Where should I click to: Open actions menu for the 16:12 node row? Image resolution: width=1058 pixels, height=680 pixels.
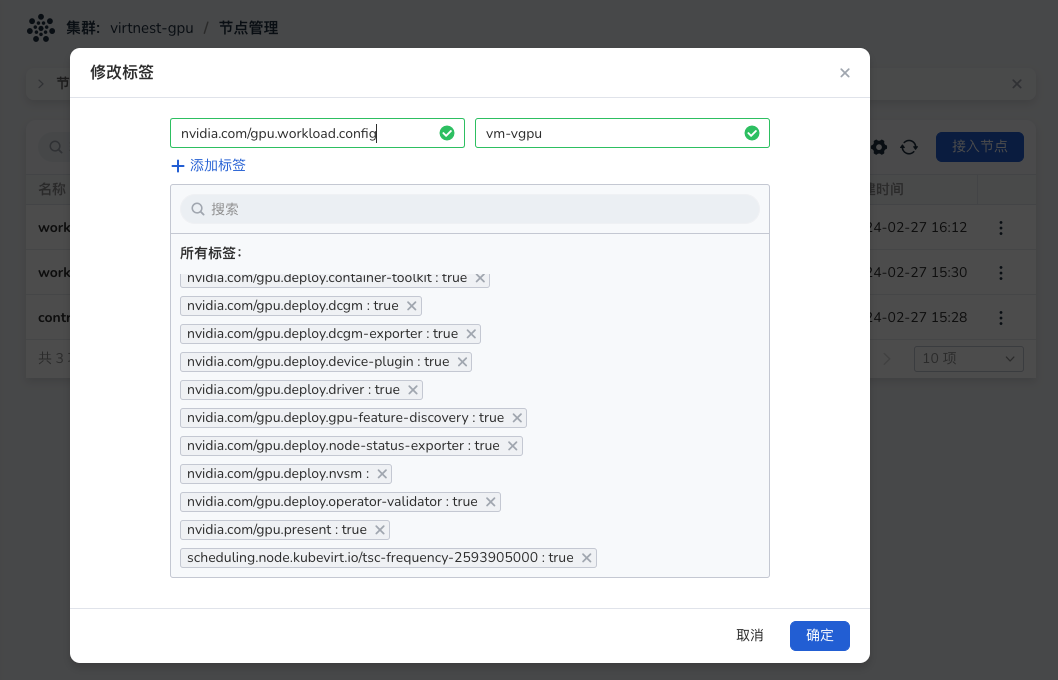1001,228
